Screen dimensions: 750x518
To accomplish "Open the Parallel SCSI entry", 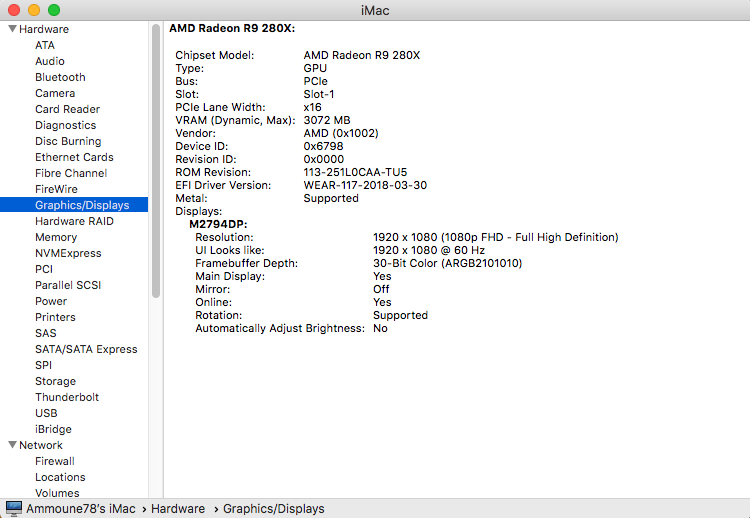I will tap(68, 285).
